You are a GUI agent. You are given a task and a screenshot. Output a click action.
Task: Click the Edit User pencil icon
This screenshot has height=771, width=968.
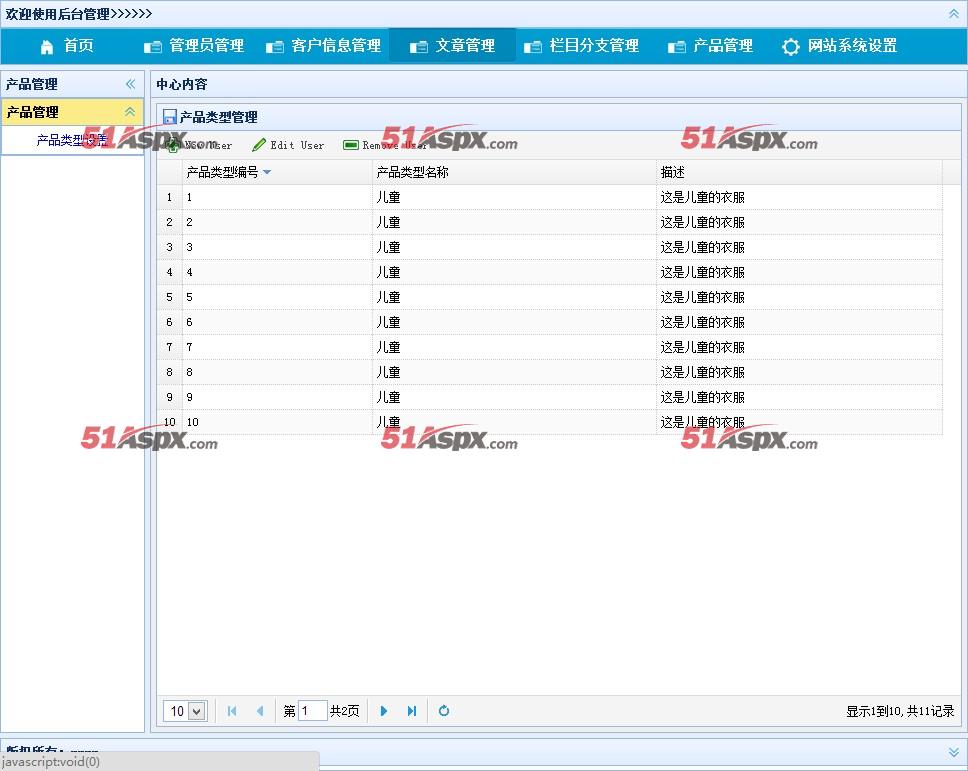pos(259,145)
